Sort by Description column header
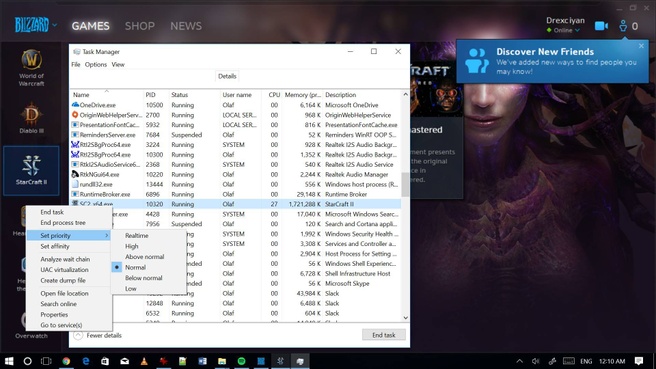The image size is (656, 369). click(362, 95)
